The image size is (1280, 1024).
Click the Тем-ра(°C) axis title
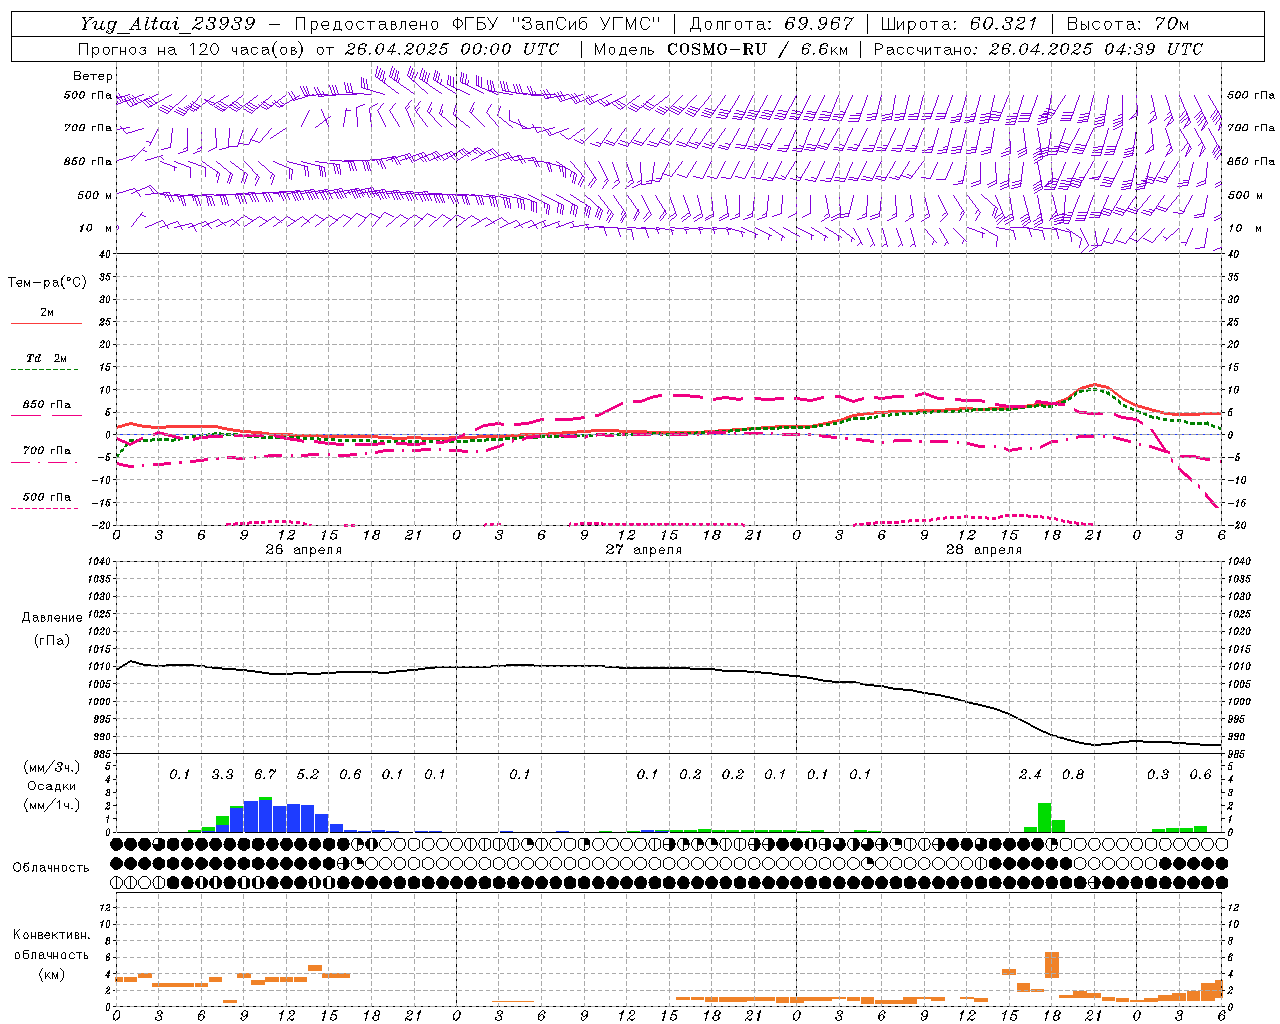[x=47, y=283]
